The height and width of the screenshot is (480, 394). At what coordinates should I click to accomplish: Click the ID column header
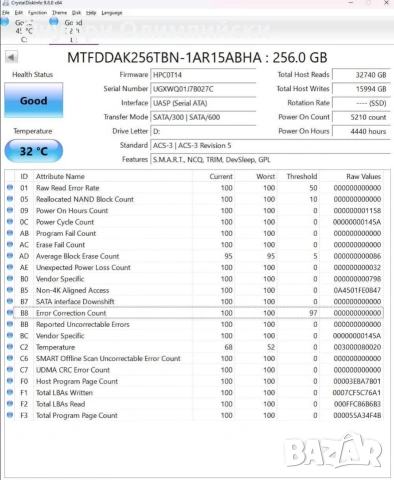coord(24,176)
